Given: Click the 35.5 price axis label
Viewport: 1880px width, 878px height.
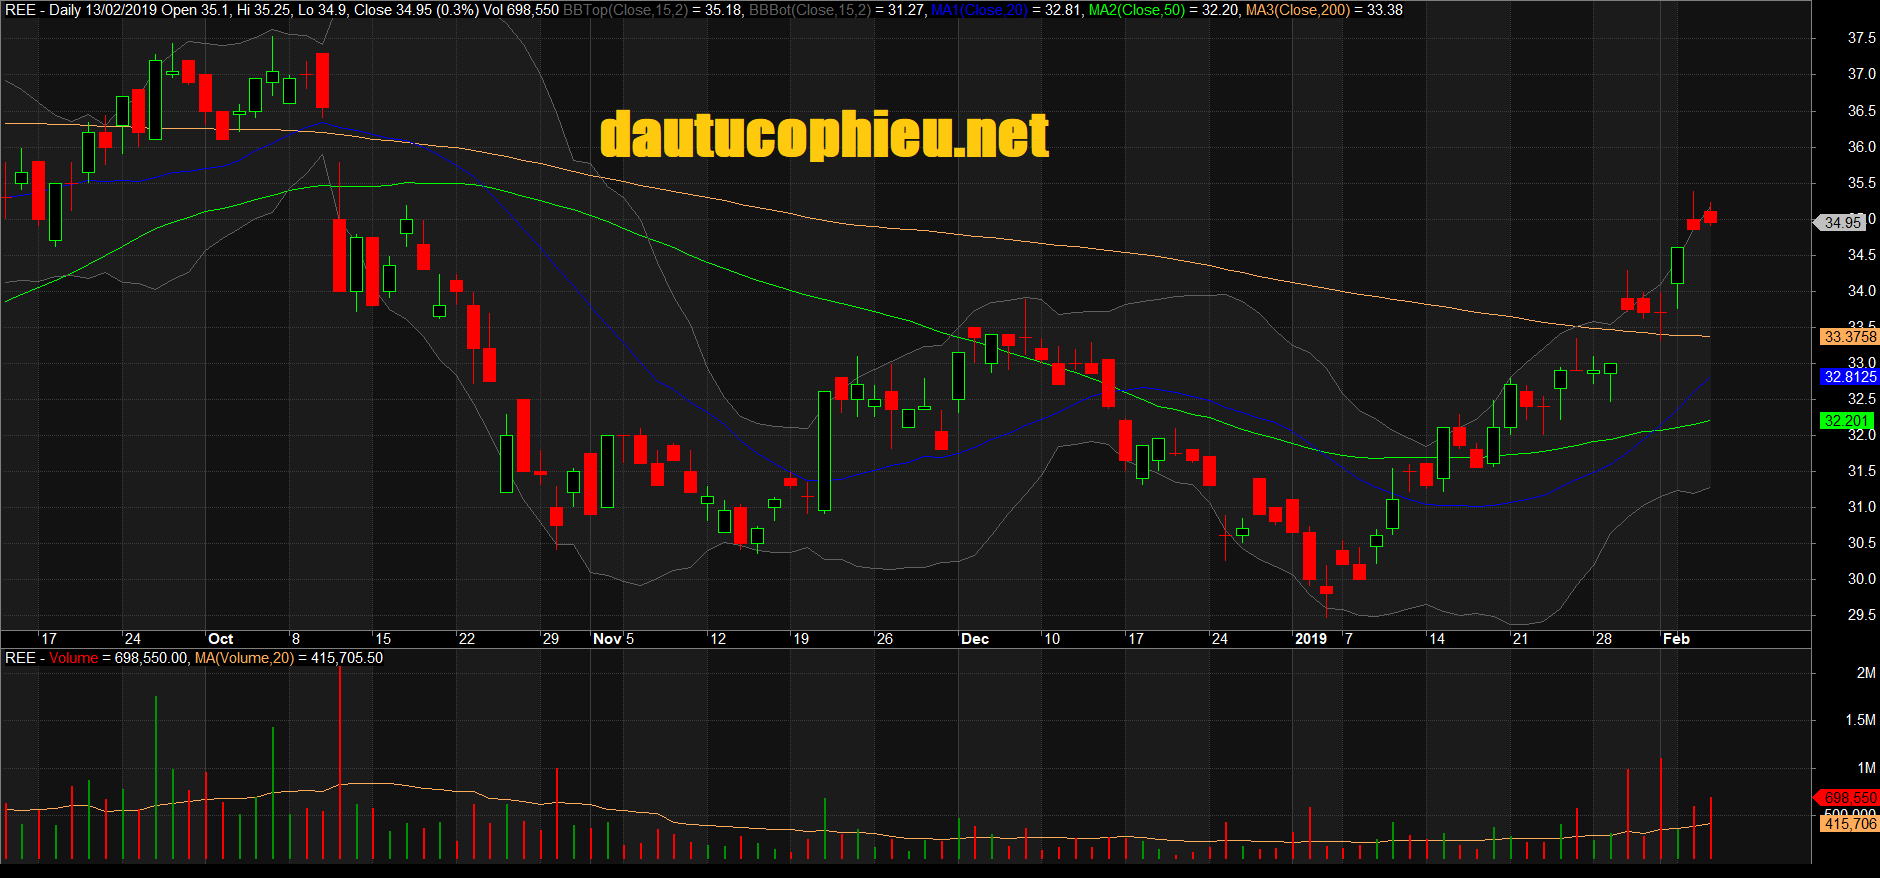Looking at the screenshot, I should (1861, 183).
